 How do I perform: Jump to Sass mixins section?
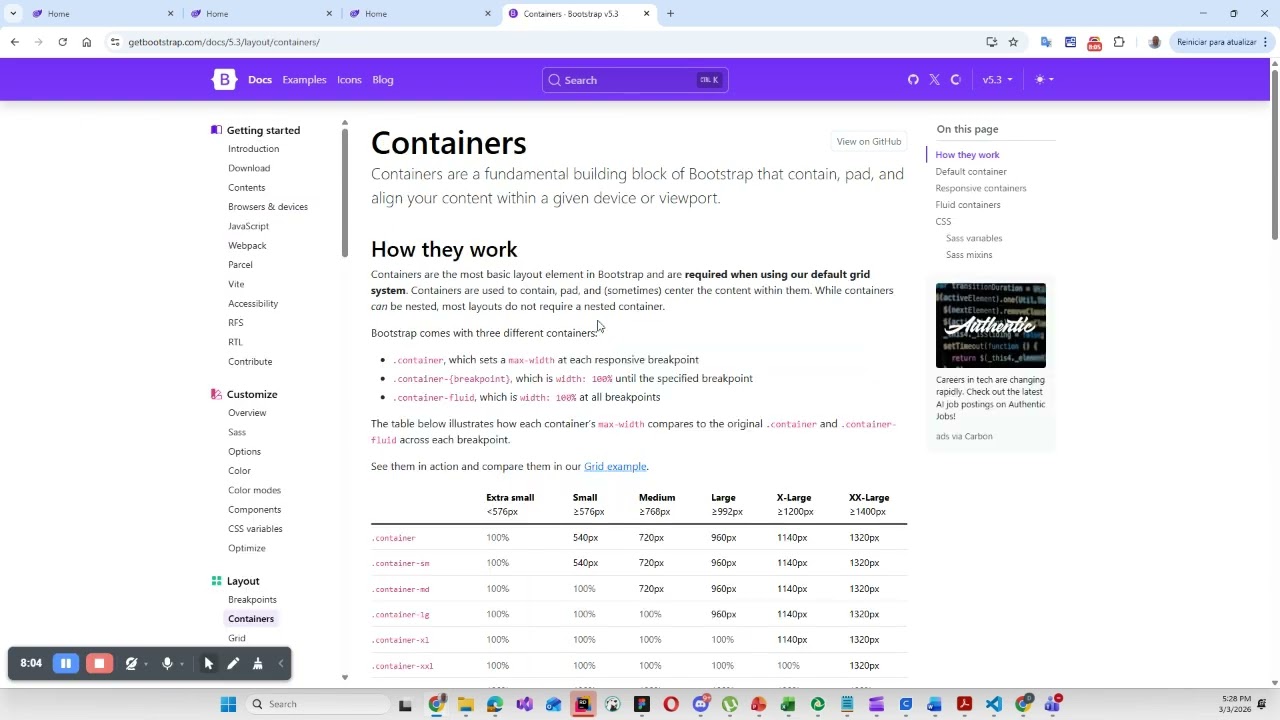pyautogui.click(x=969, y=255)
